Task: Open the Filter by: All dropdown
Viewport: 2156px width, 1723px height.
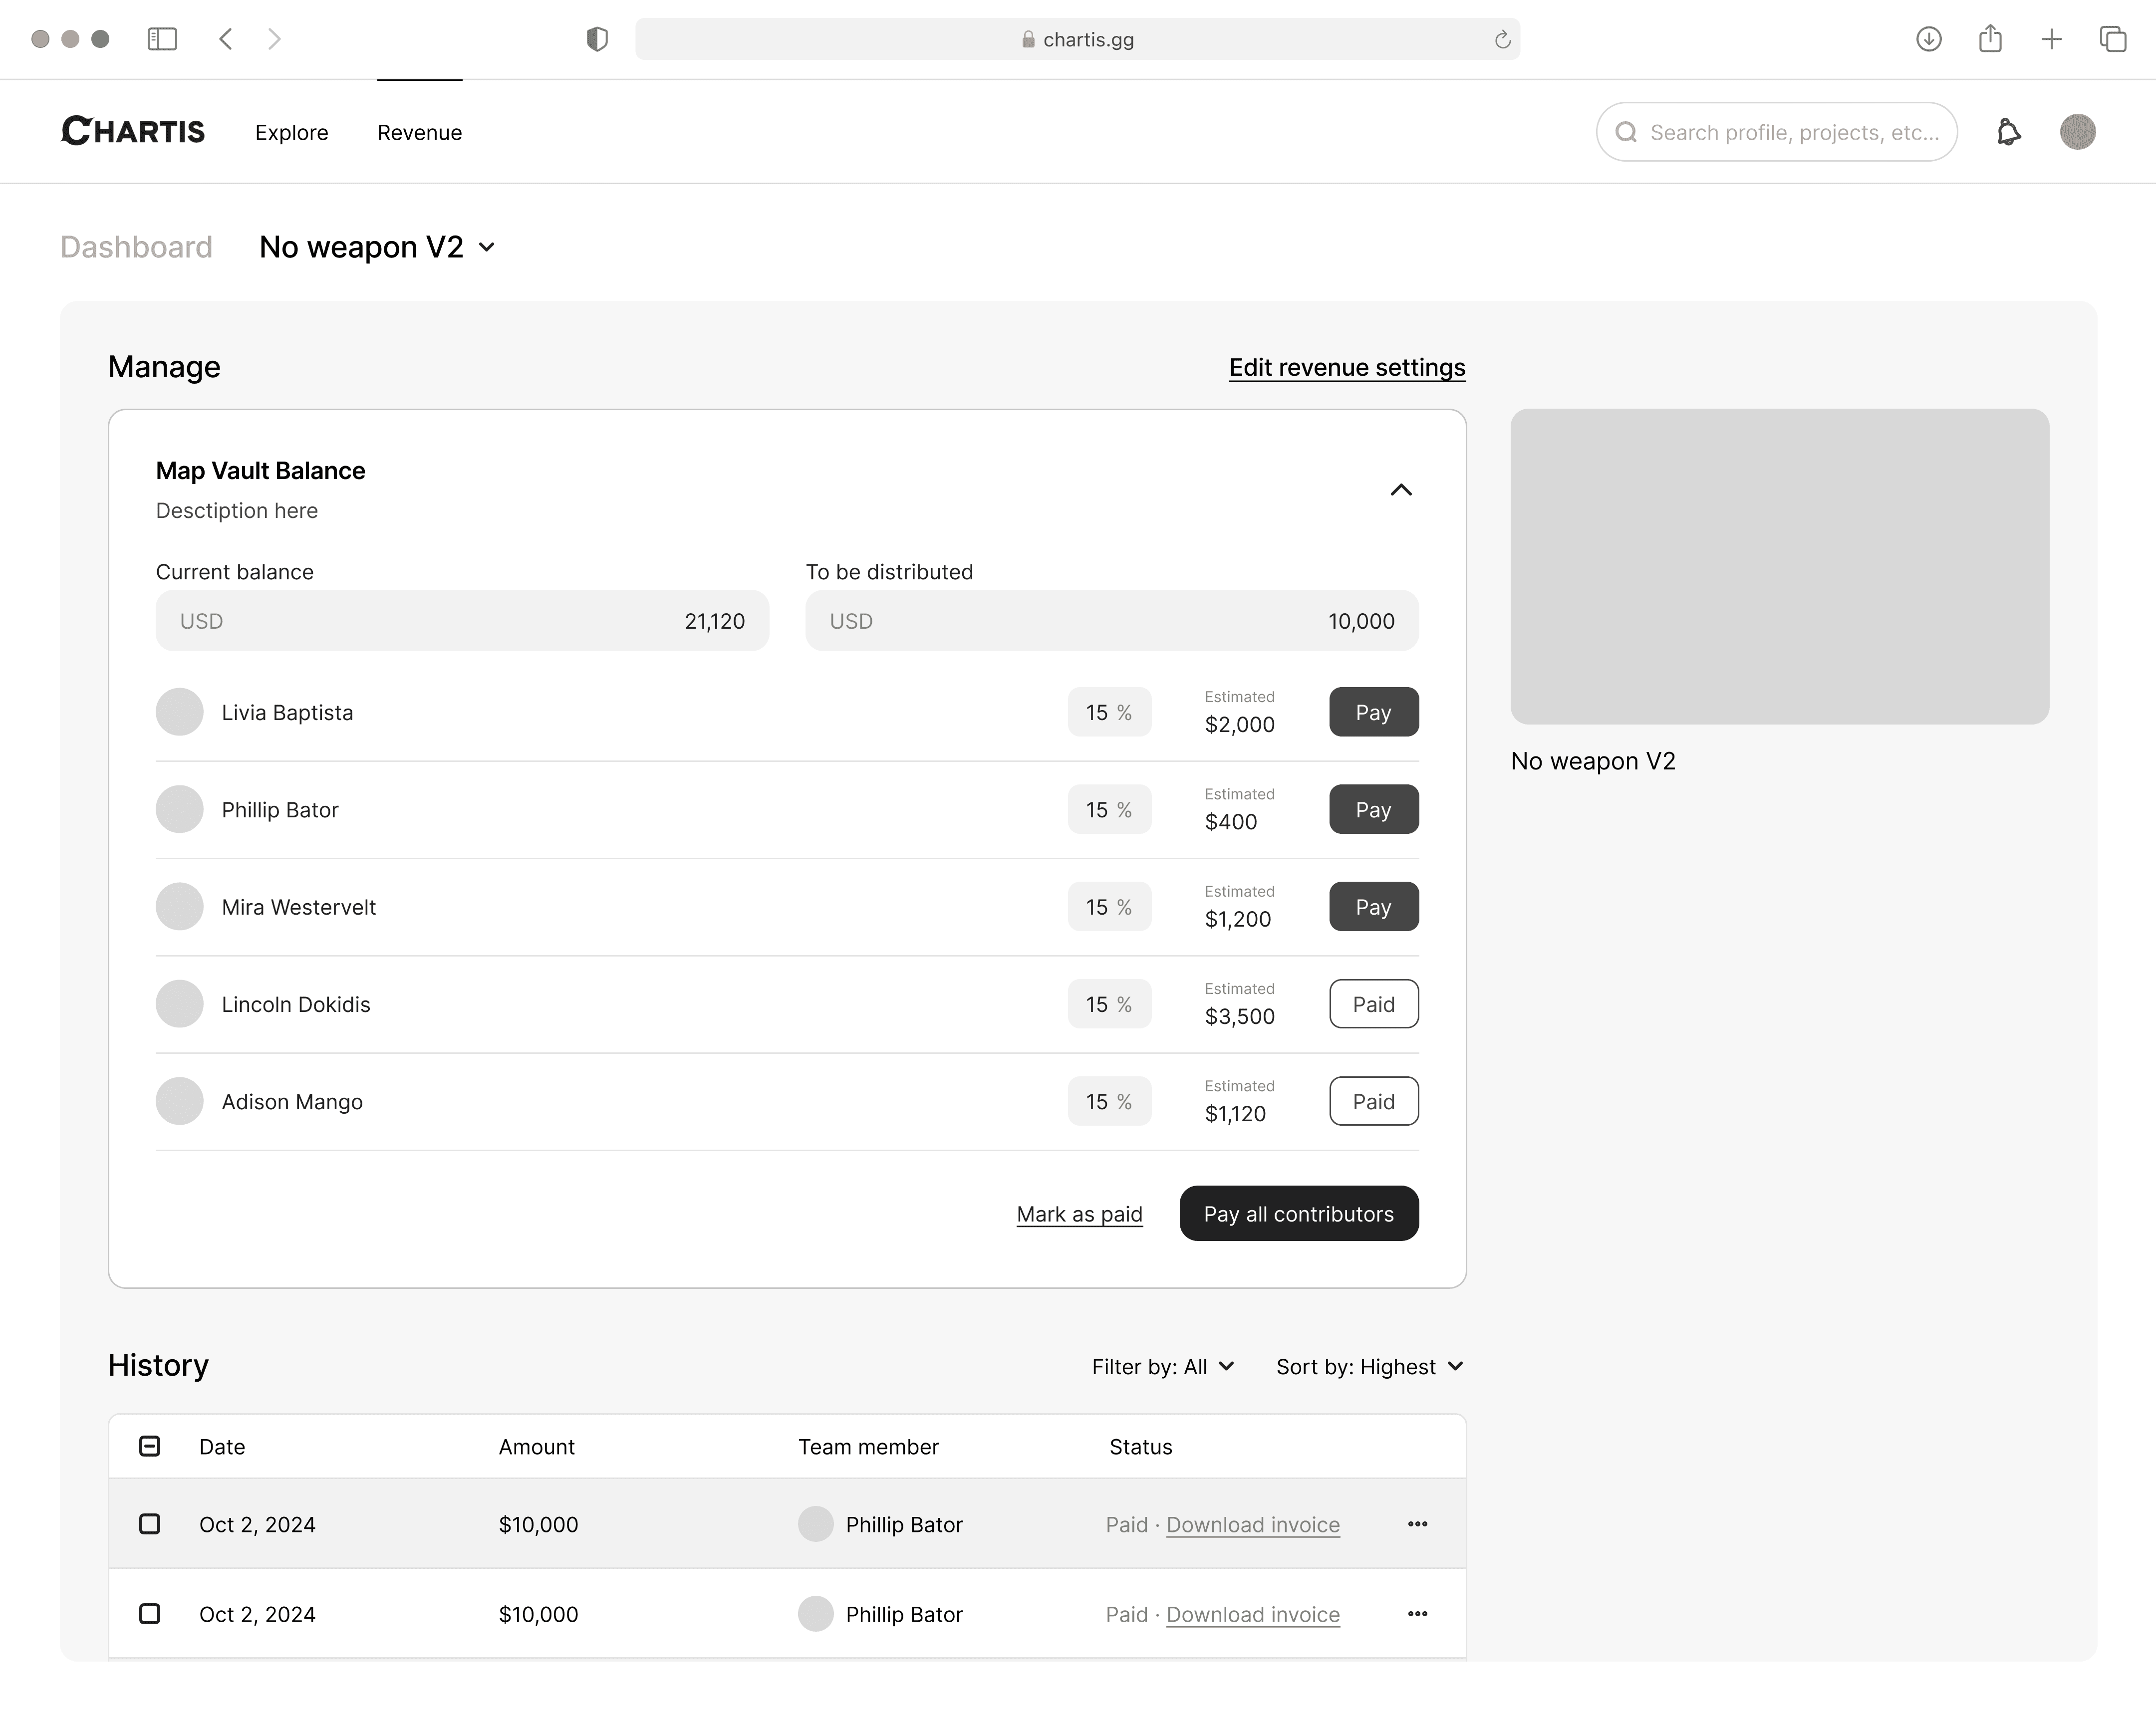Action: point(1162,1367)
